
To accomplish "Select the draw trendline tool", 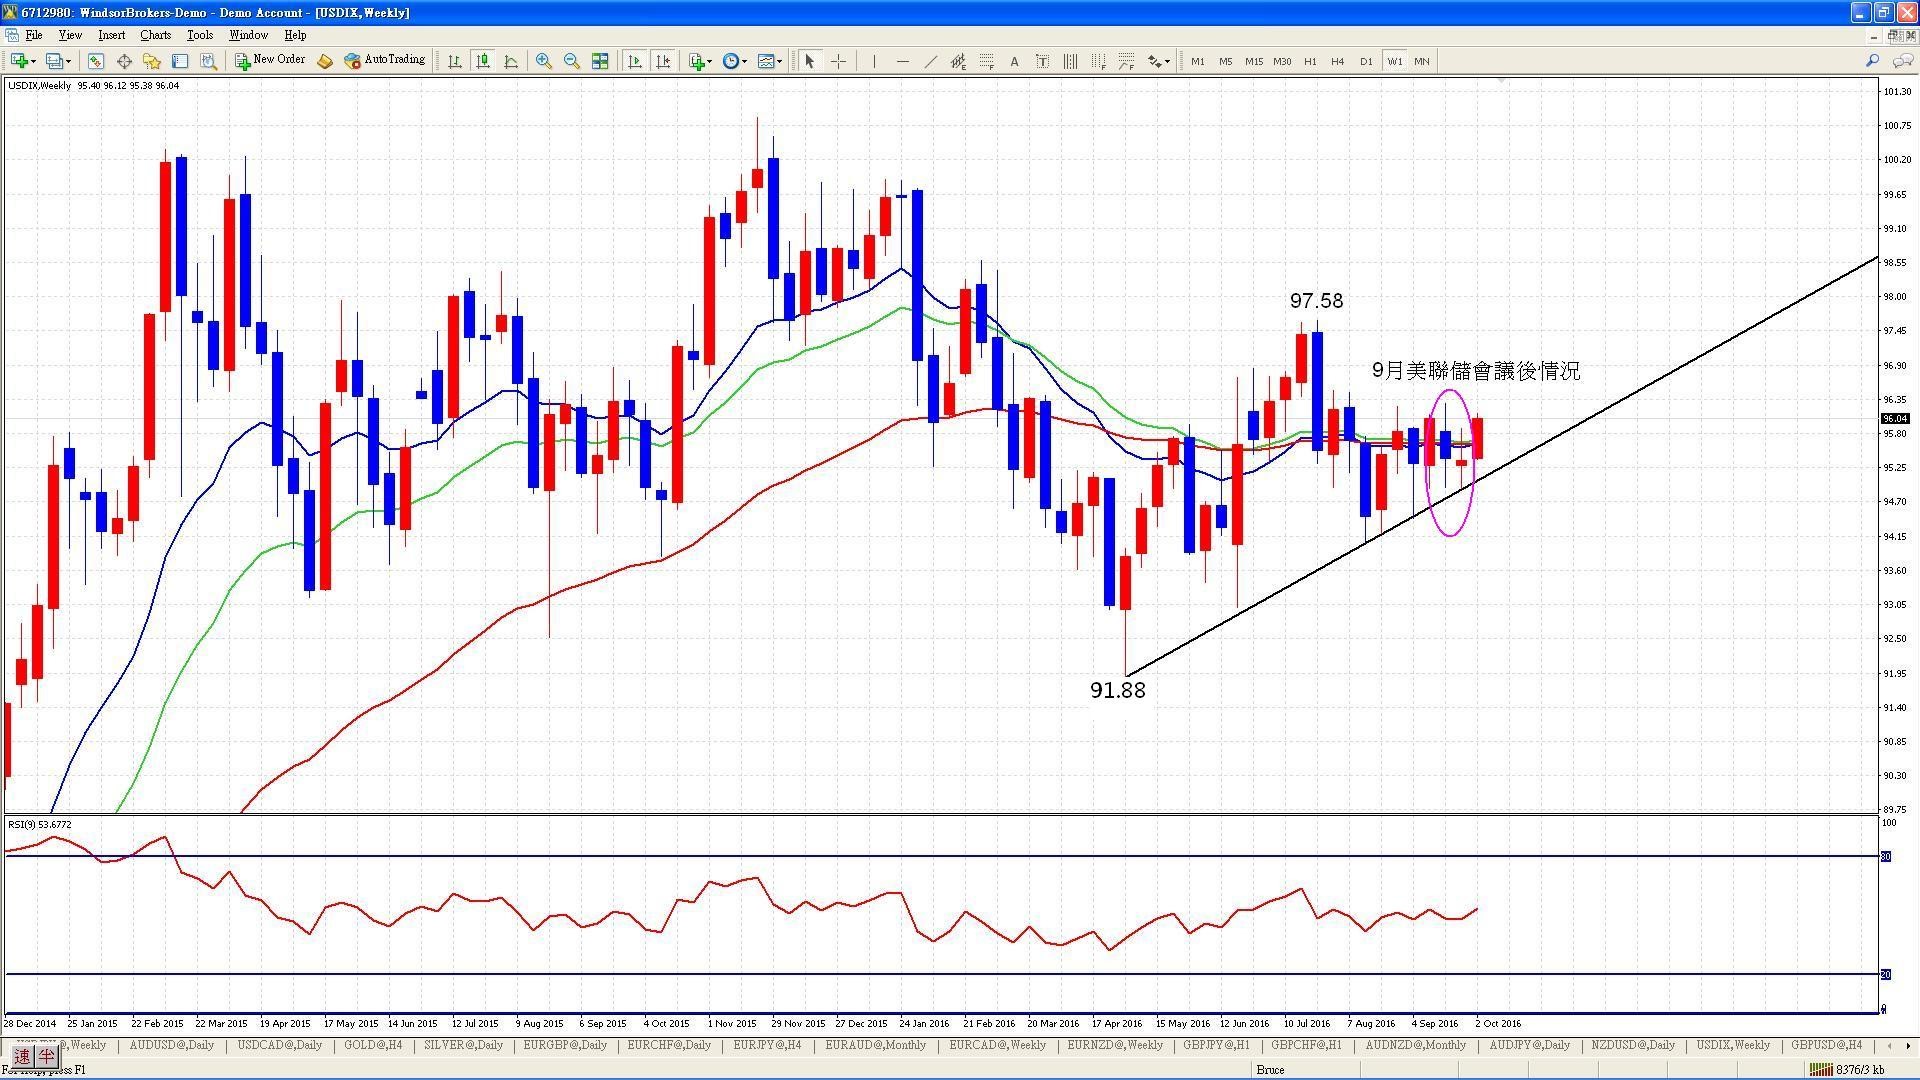I will 930,61.
